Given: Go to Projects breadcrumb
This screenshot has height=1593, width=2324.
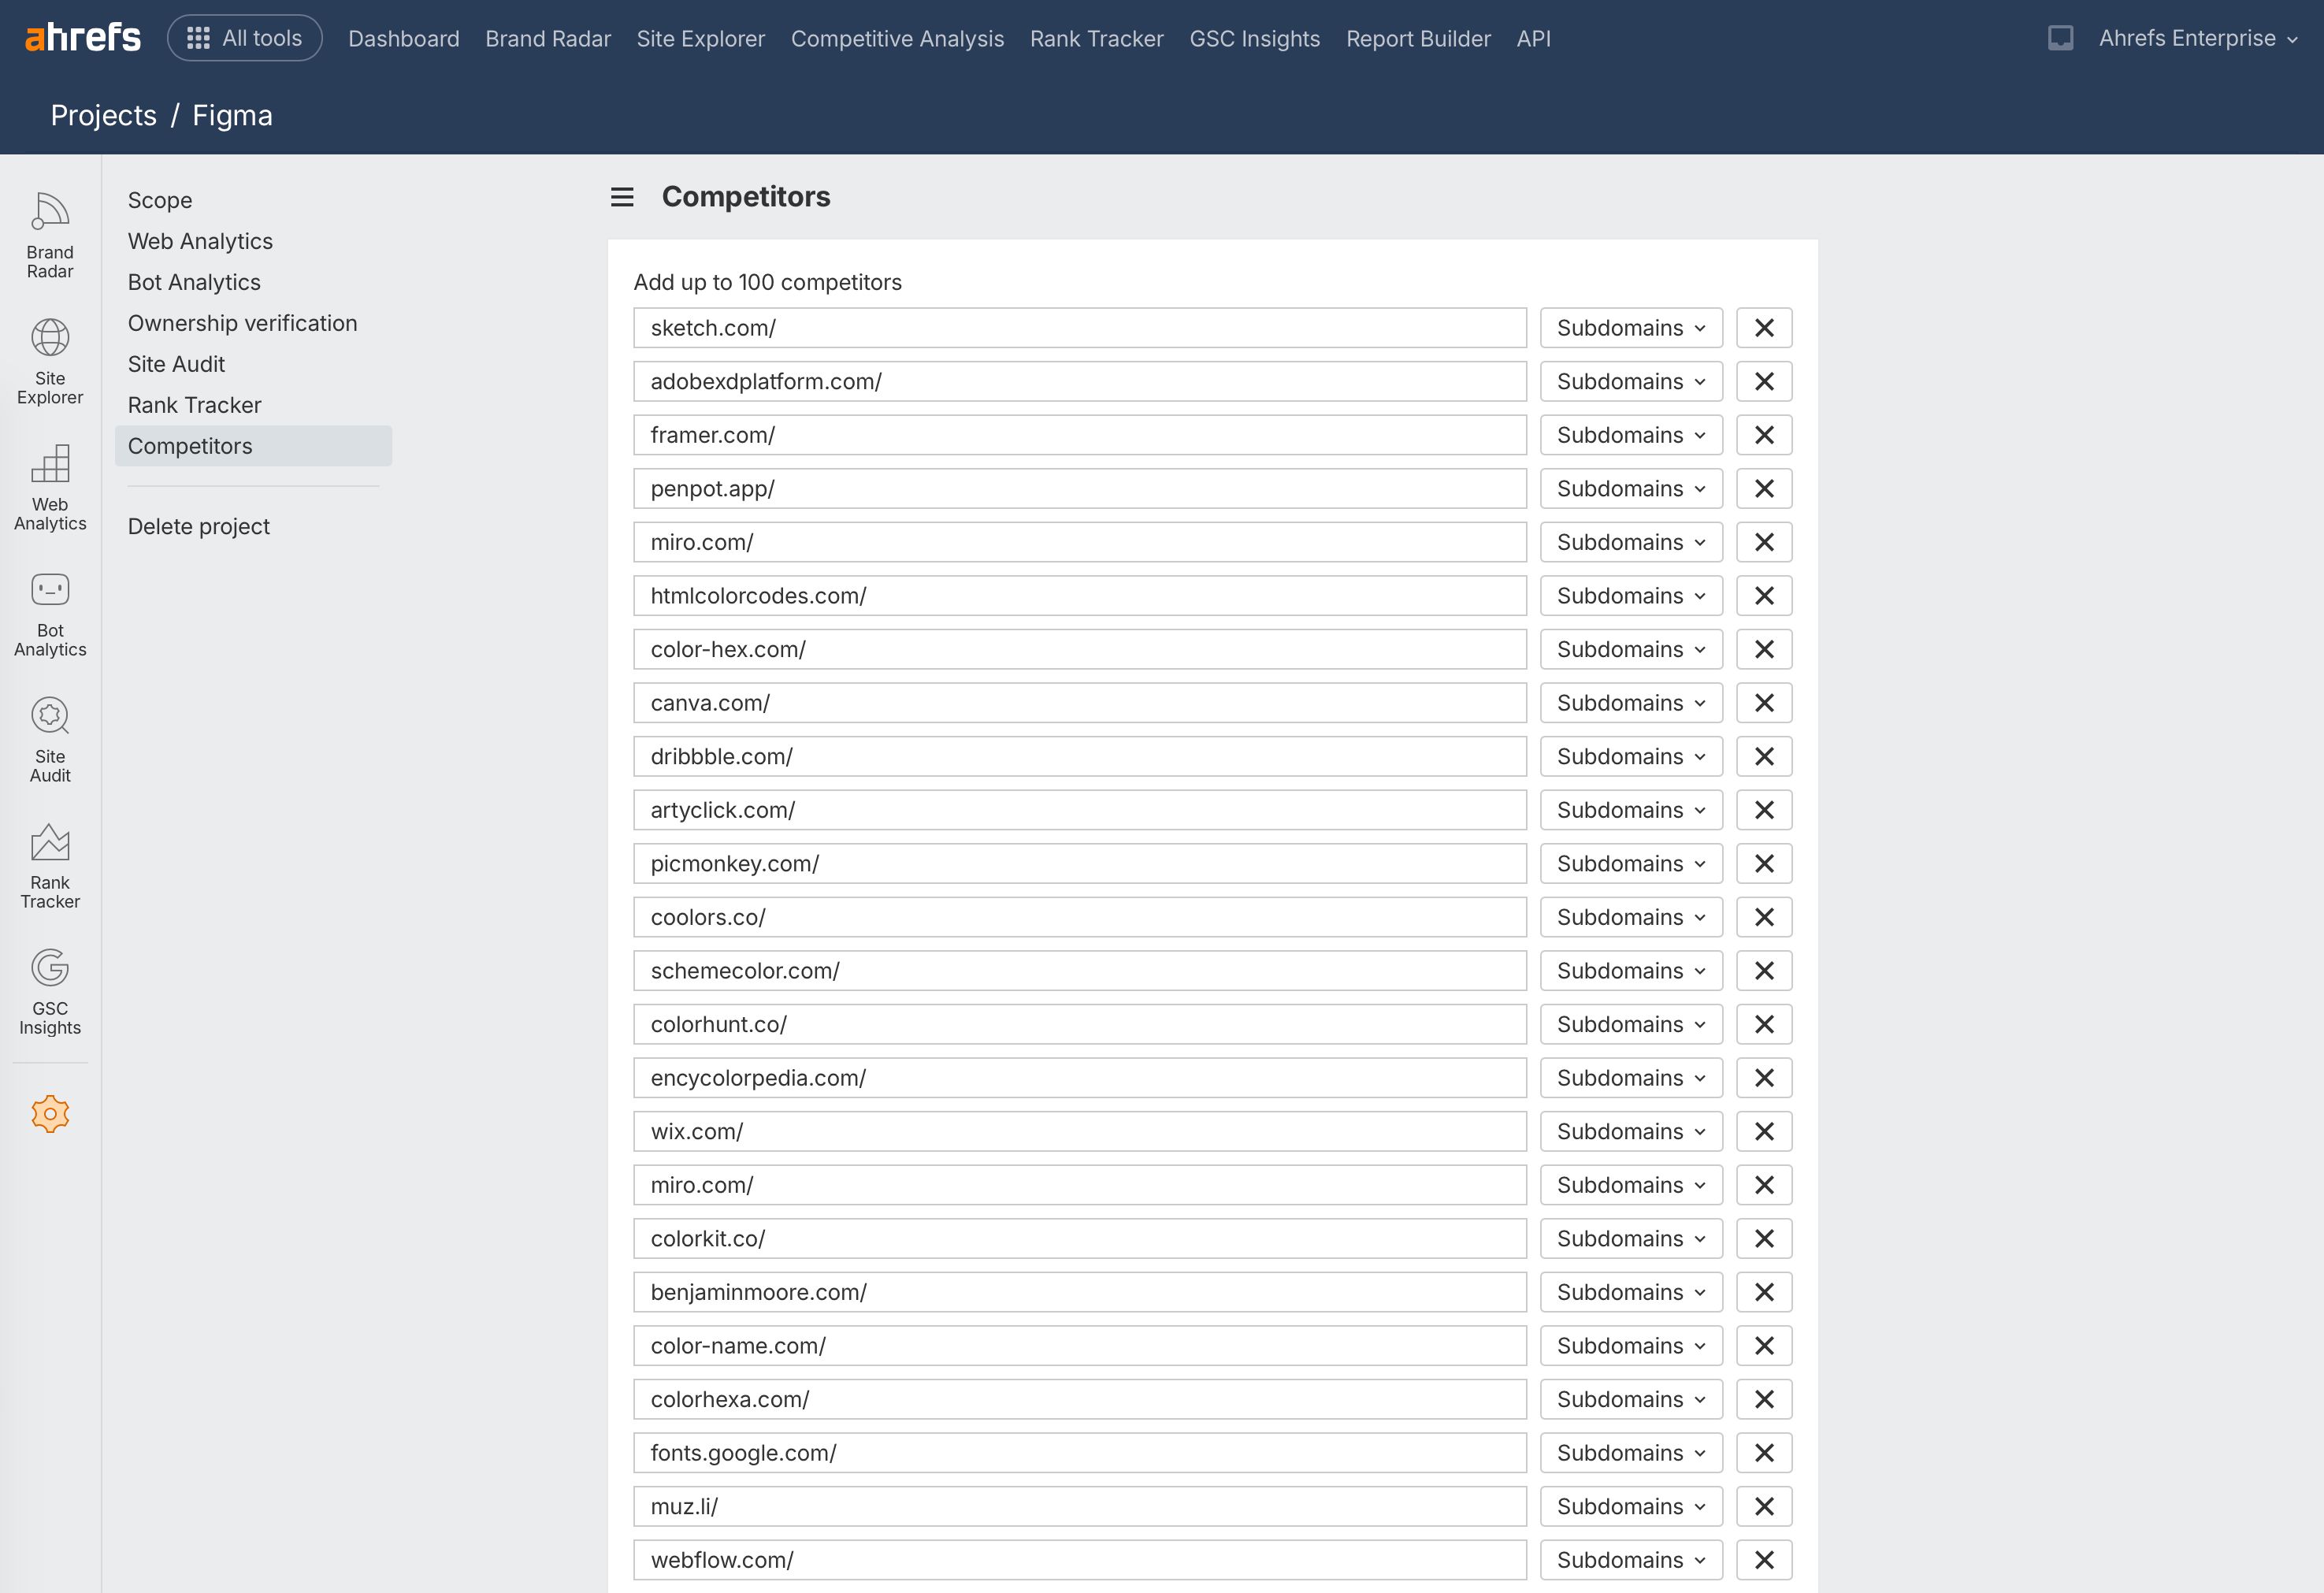Looking at the screenshot, I should (x=104, y=115).
